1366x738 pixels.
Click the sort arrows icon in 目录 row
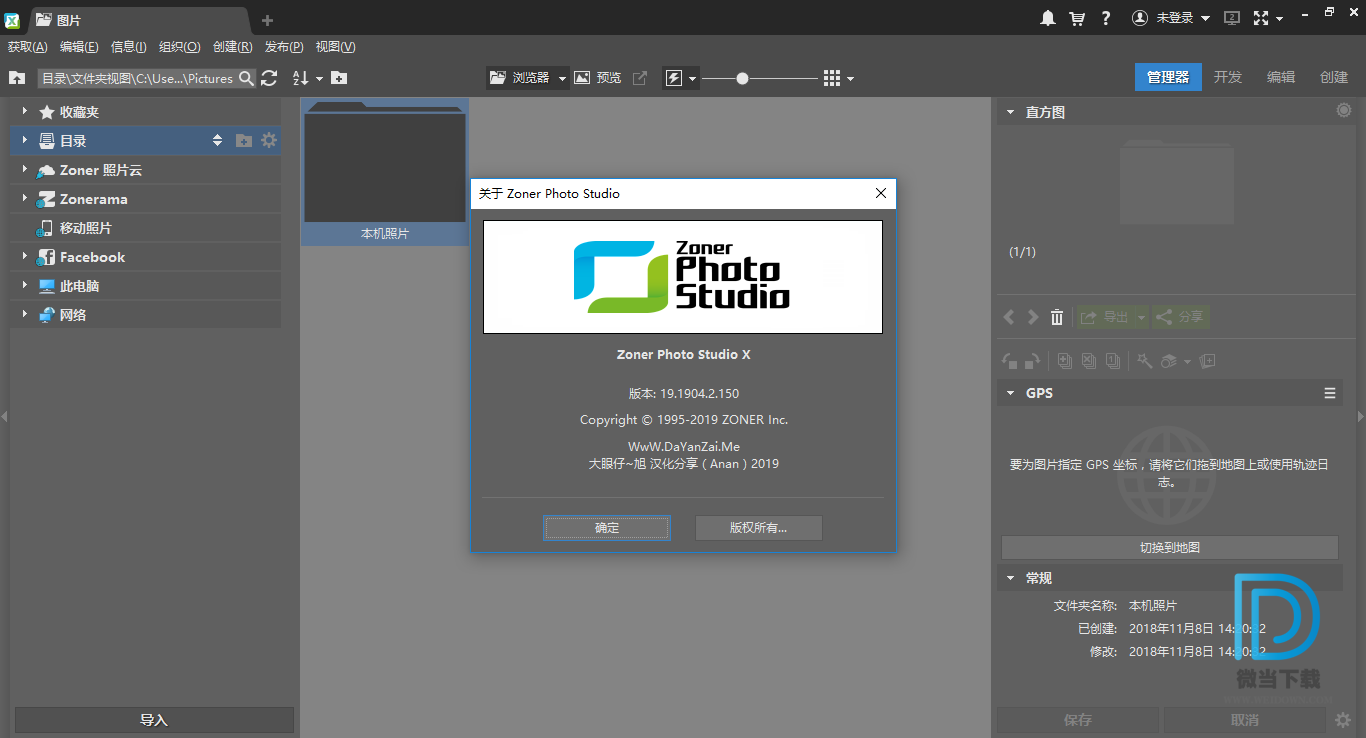[x=217, y=141]
